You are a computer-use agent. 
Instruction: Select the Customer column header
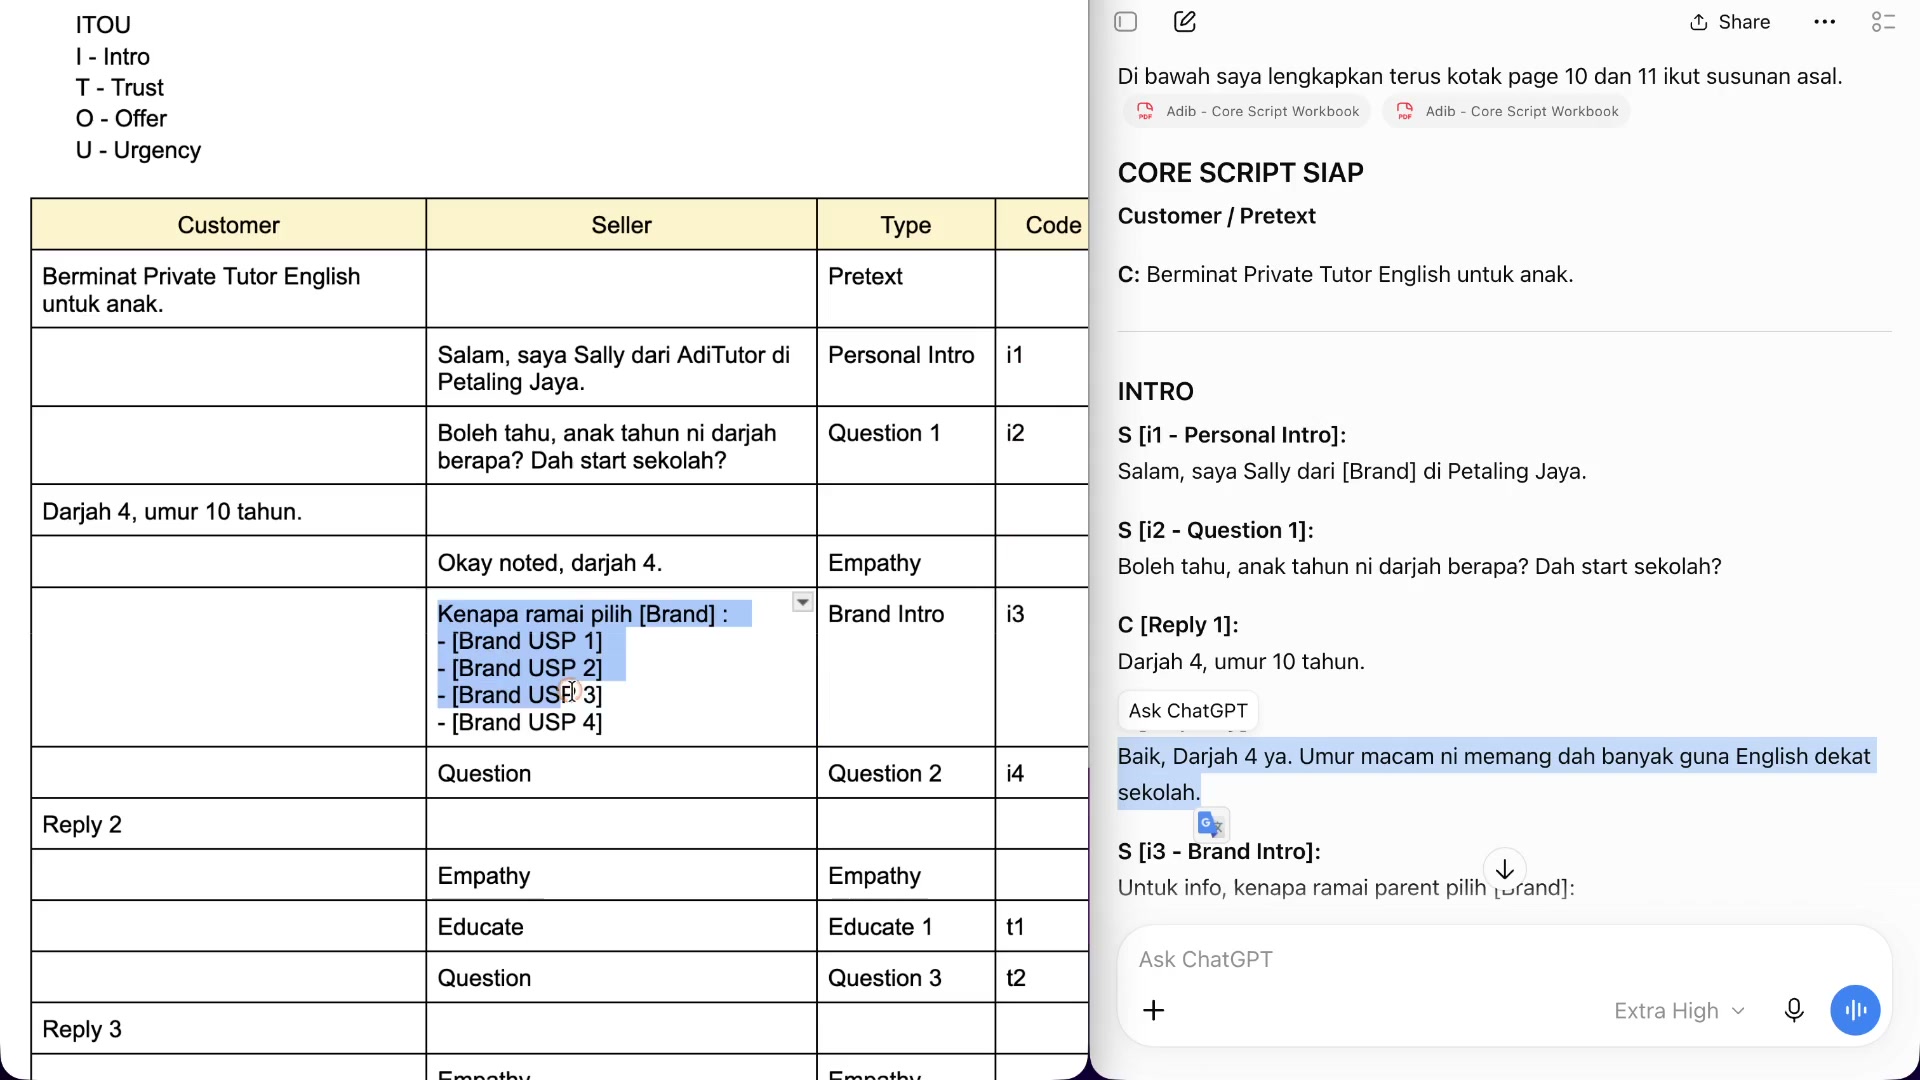(229, 225)
